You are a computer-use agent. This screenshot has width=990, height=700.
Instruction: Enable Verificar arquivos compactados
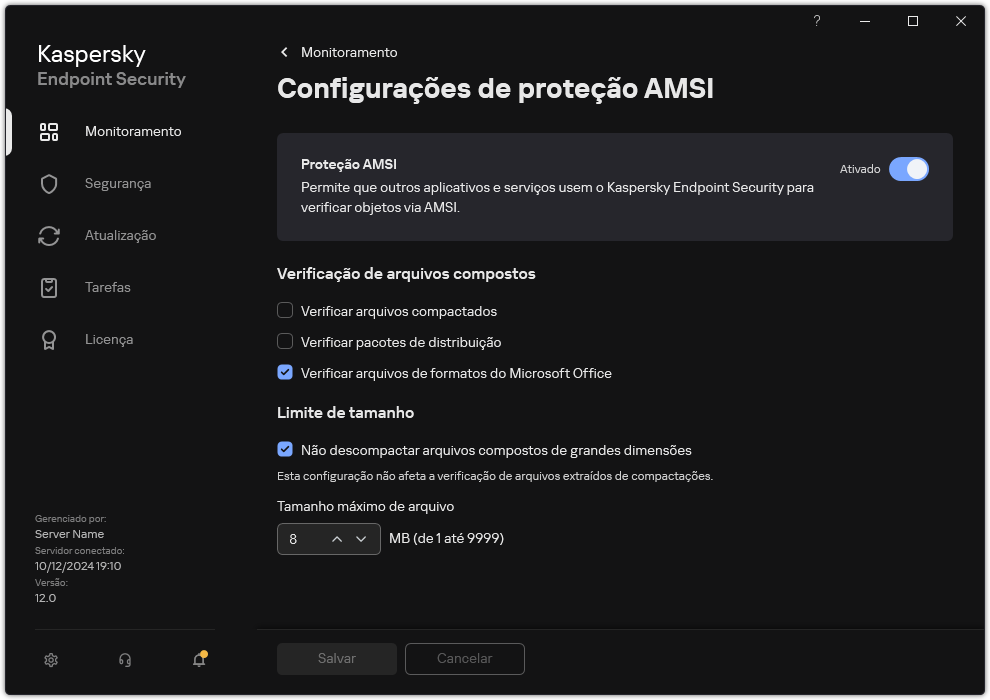[285, 311]
